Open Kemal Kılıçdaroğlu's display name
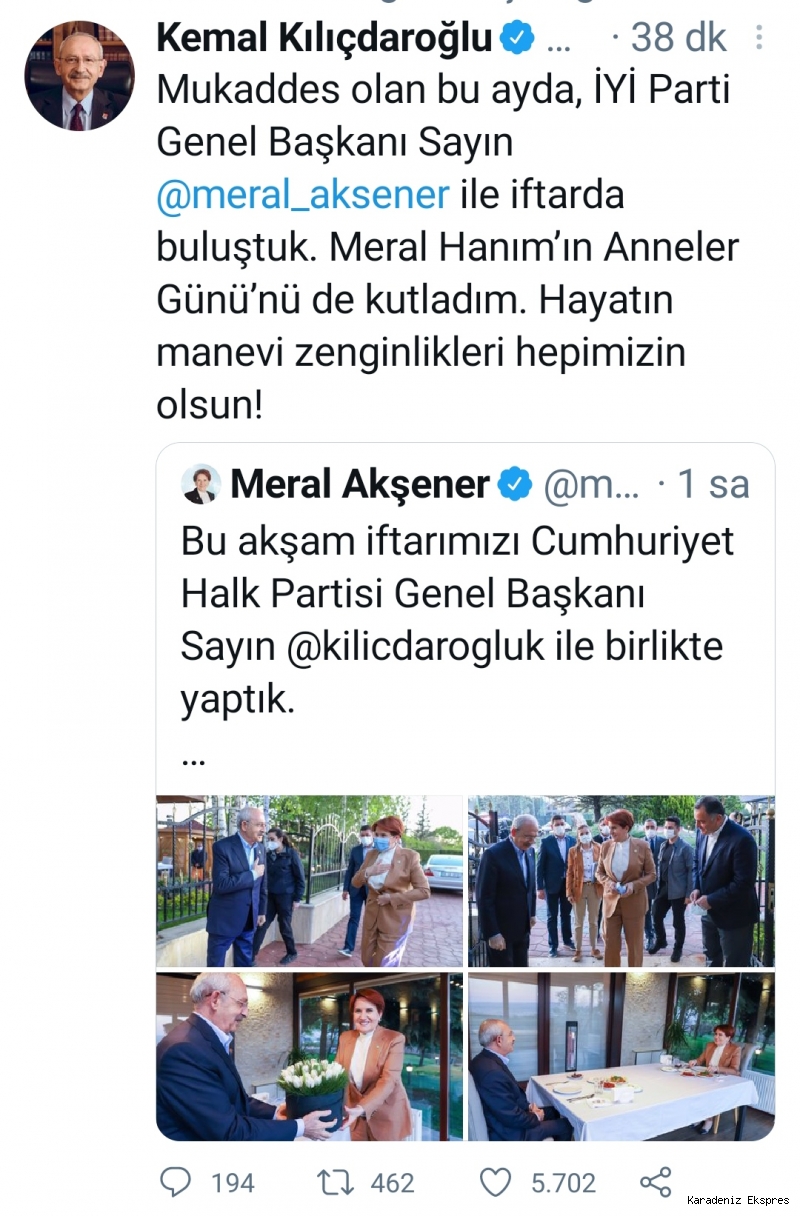The image size is (800, 1216). [x=325, y=38]
